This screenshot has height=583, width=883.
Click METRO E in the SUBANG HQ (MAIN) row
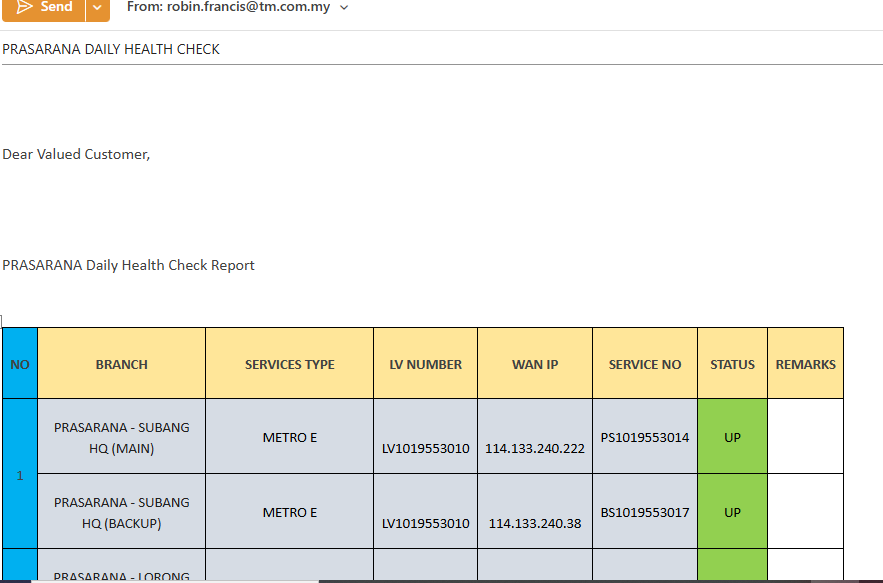coord(289,437)
